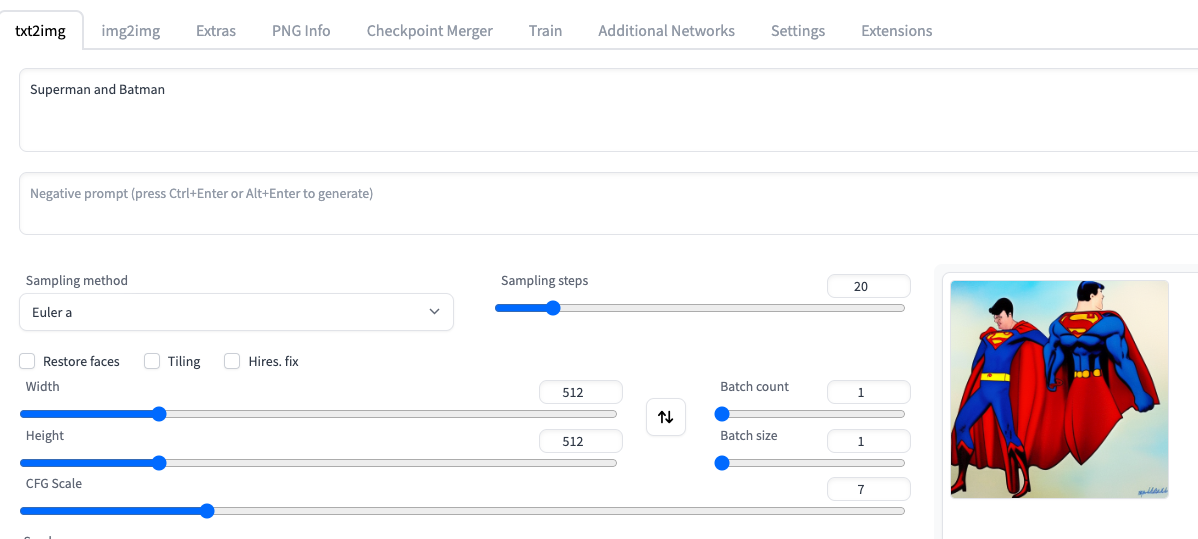Viewport: 1198px width, 539px height.
Task: Open the Train tab
Action: (545, 31)
